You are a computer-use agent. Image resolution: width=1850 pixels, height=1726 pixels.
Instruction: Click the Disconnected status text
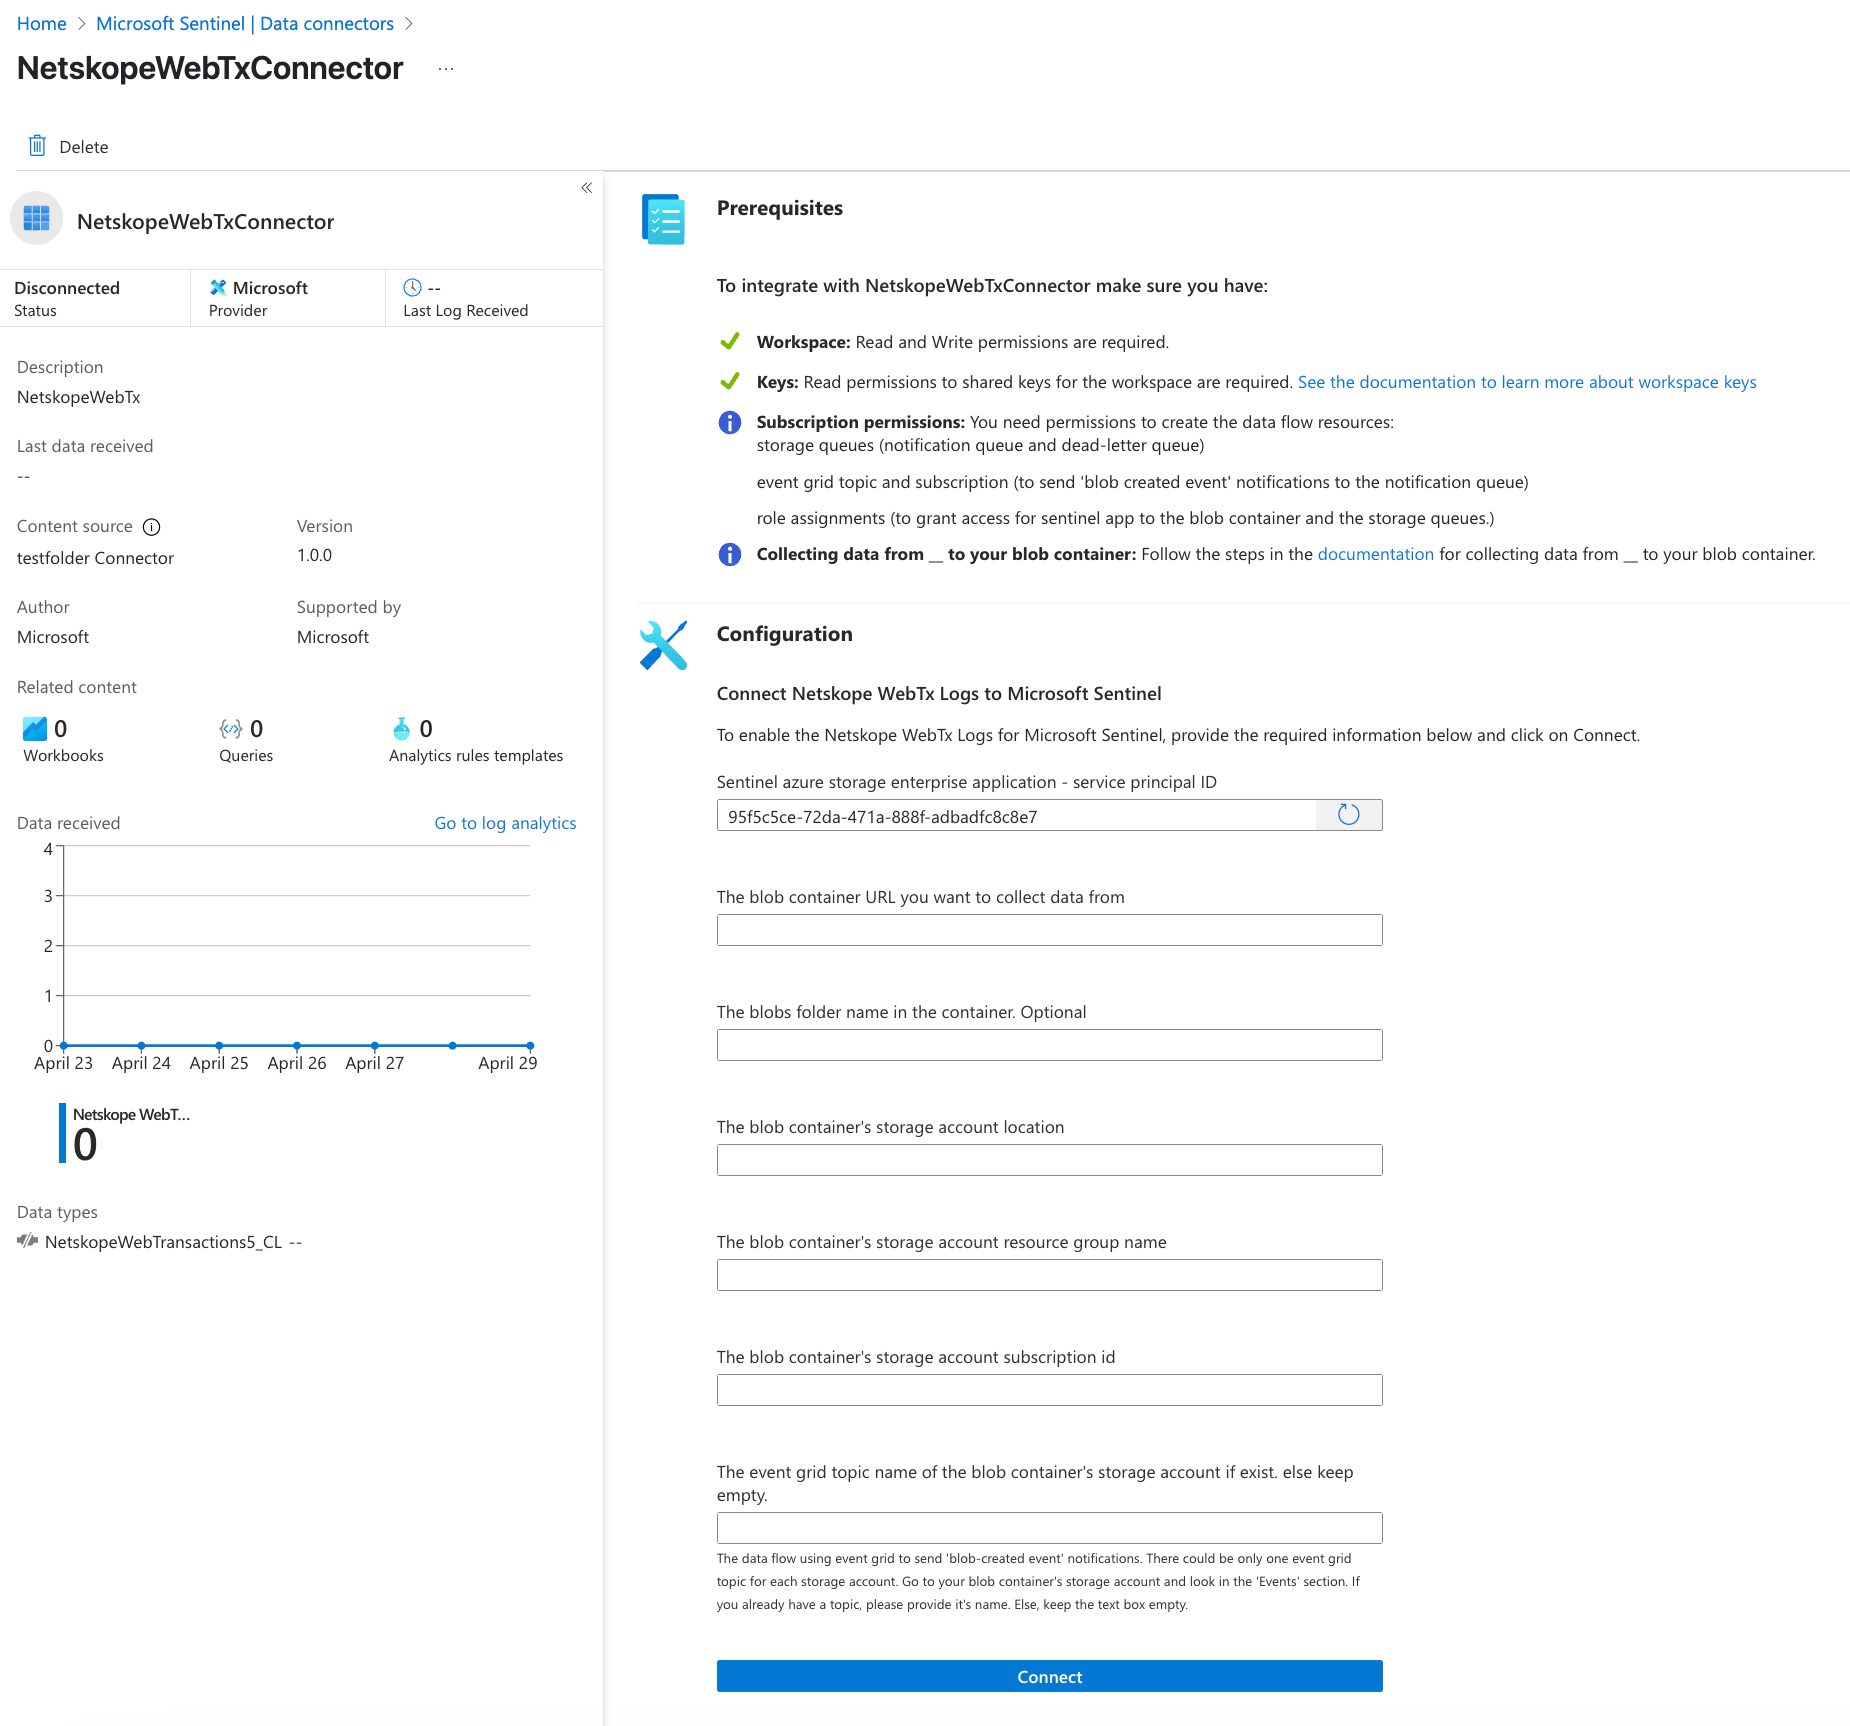click(67, 288)
